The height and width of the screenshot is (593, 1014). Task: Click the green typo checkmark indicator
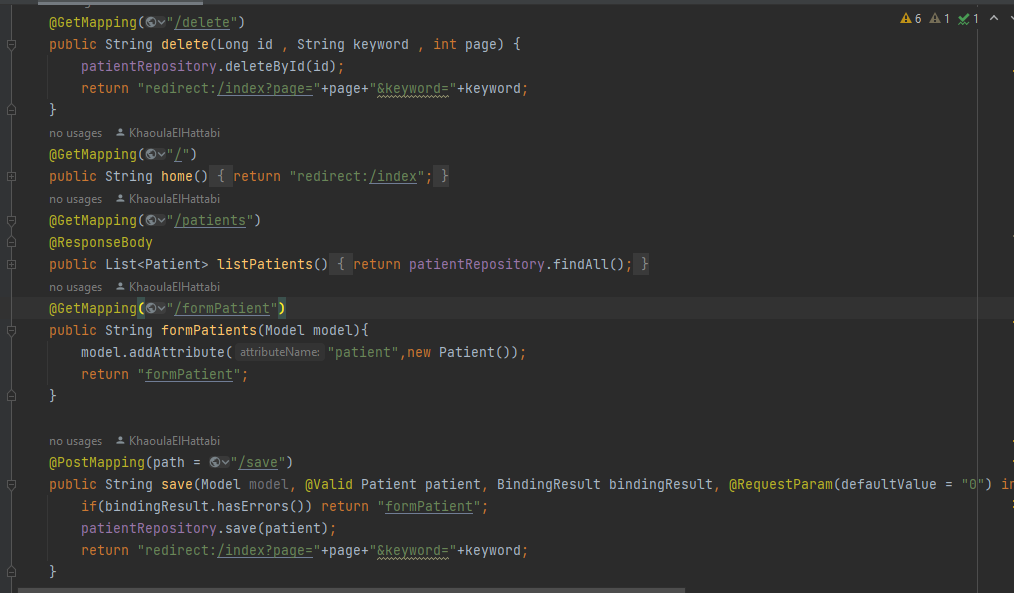[x=964, y=18]
